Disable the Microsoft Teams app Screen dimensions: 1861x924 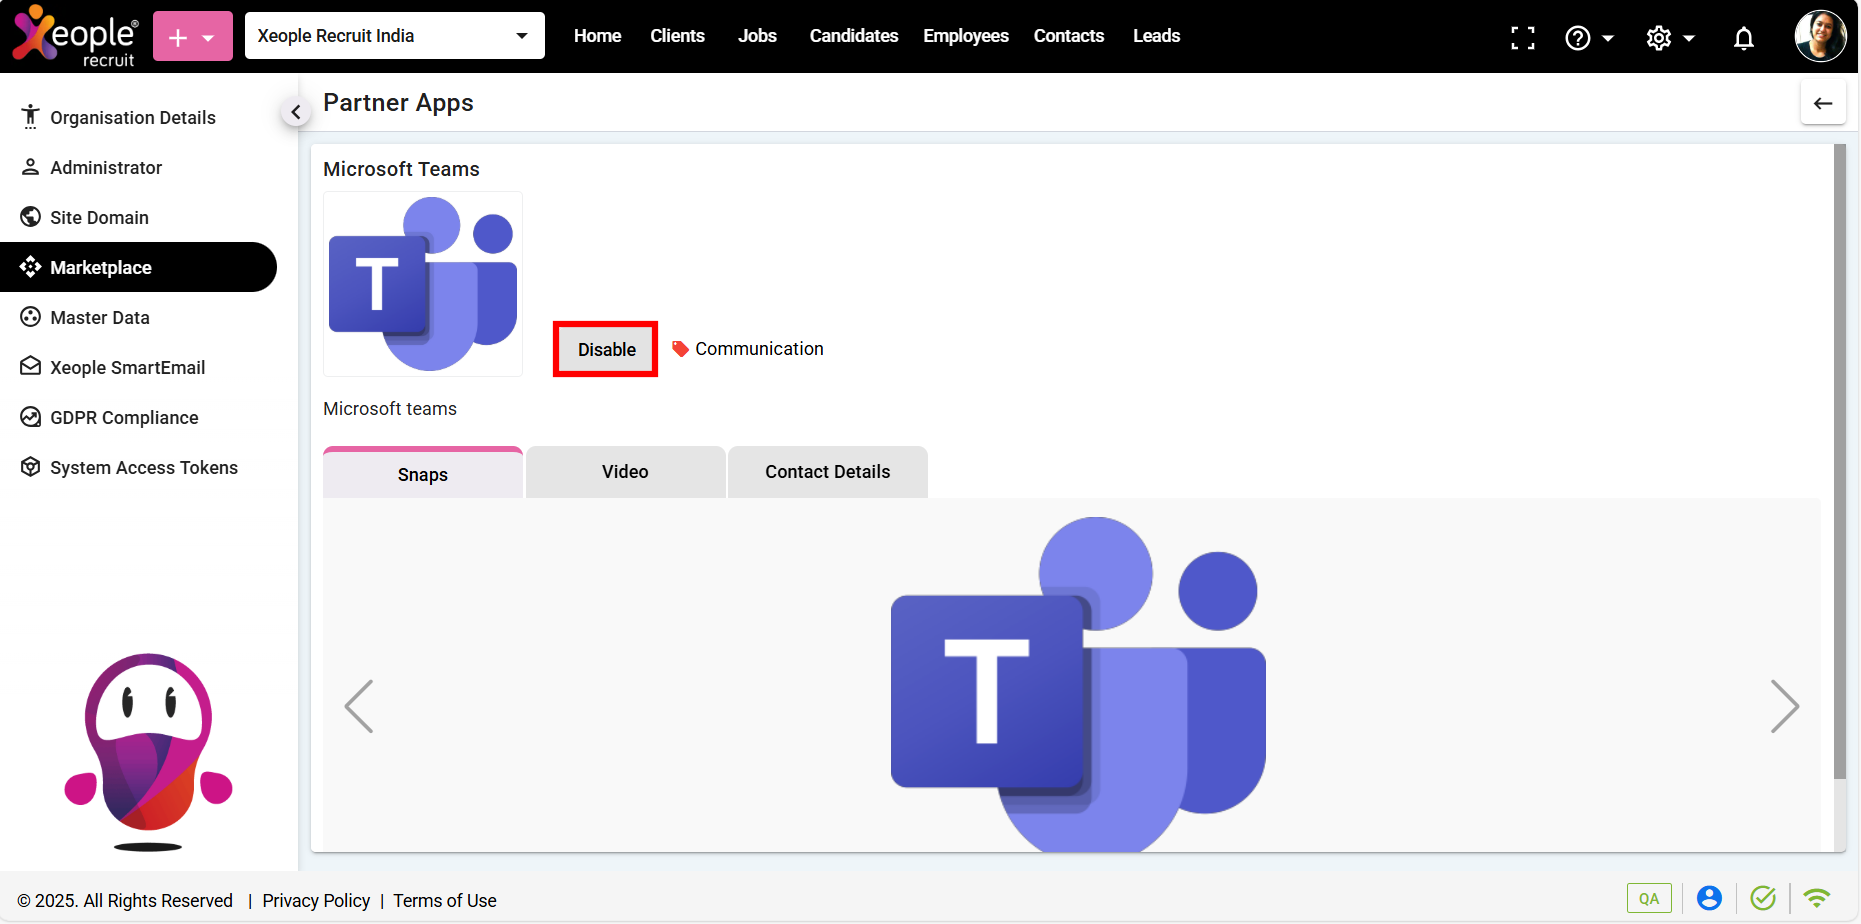pyautogui.click(x=606, y=349)
